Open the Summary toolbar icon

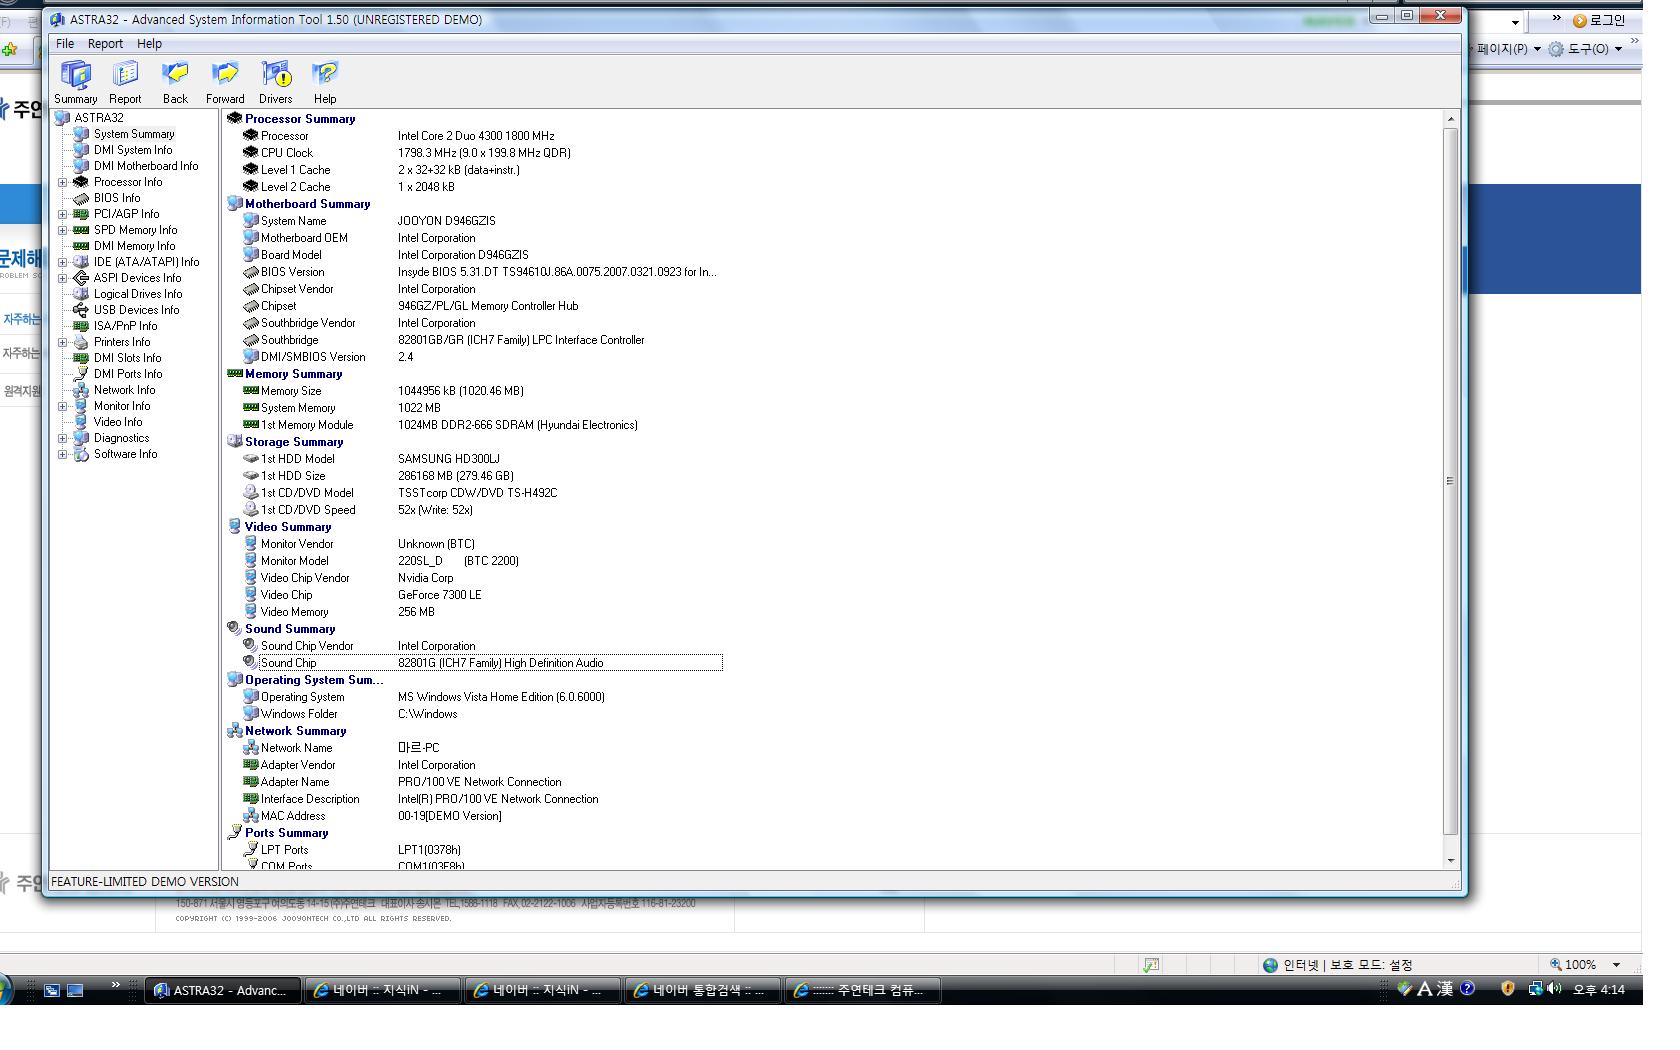coord(76,82)
